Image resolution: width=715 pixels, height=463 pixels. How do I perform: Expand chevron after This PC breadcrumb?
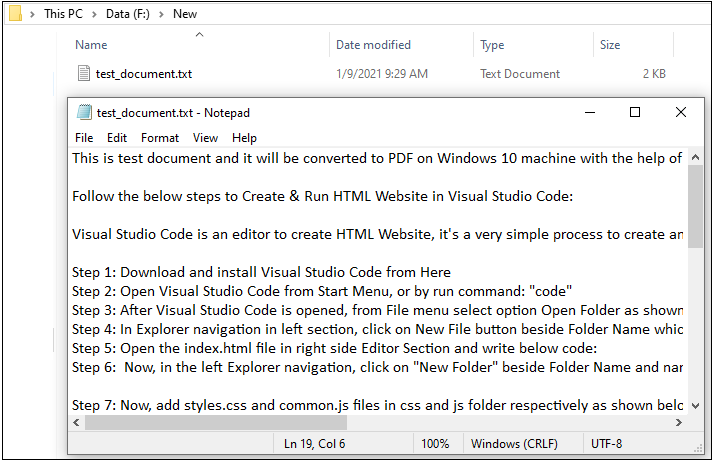(x=94, y=14)
